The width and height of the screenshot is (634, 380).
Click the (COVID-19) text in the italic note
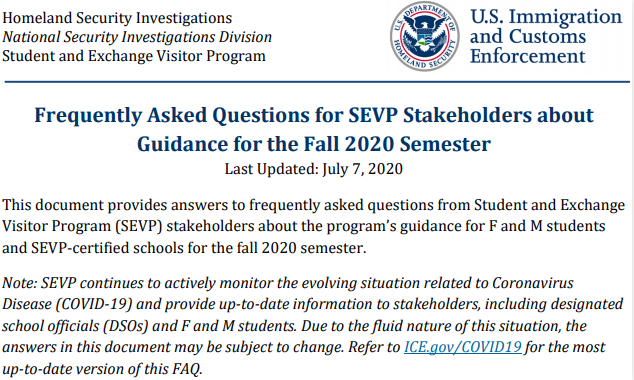pos(94,304)
